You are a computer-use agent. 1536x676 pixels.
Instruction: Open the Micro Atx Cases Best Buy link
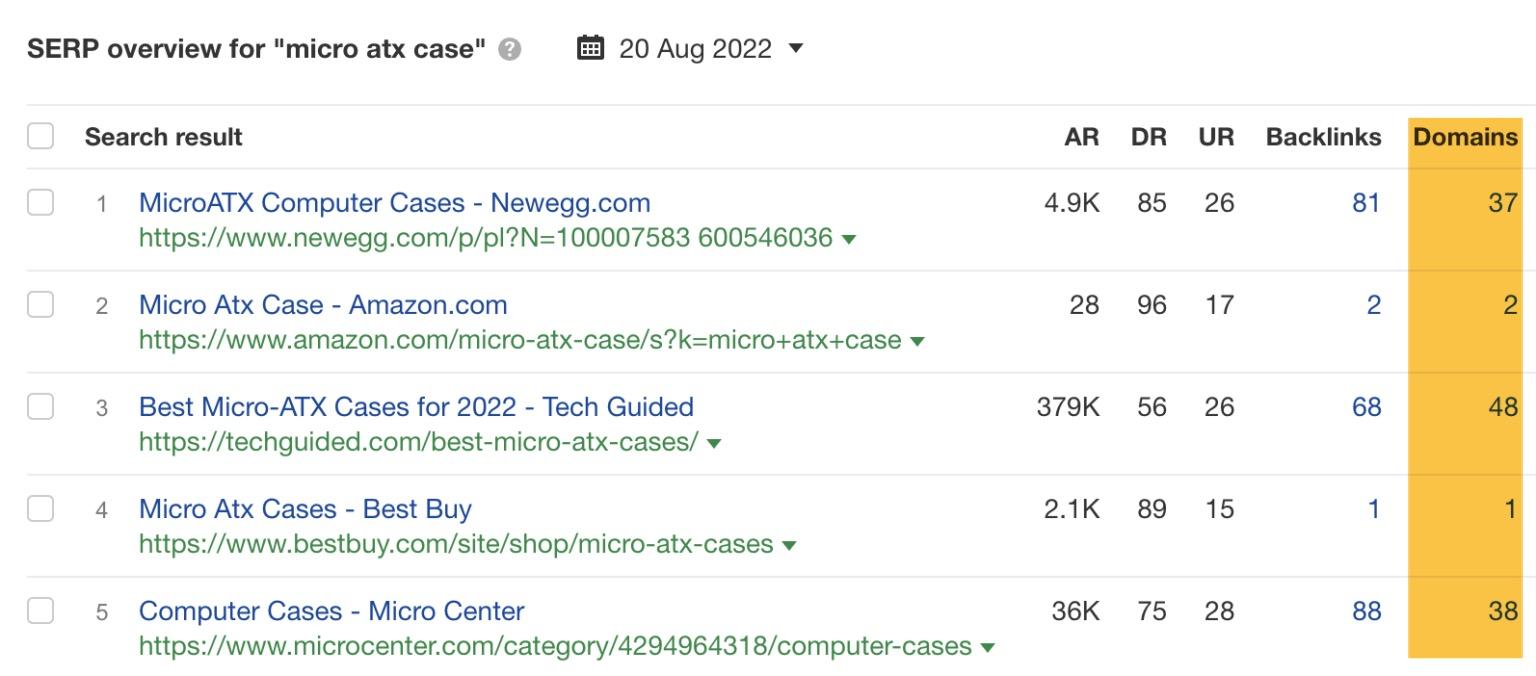click(305, 509)
